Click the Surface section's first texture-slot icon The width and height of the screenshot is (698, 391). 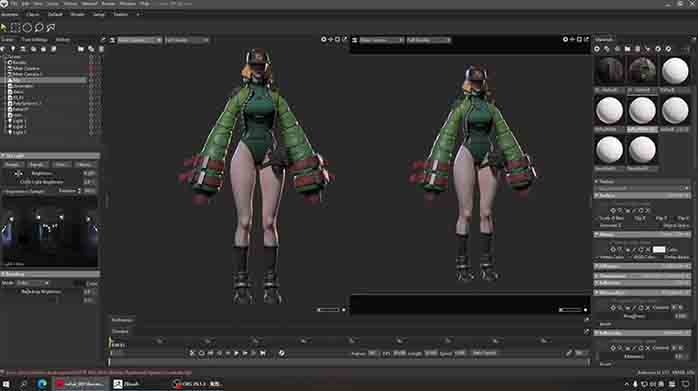[613, 210]
